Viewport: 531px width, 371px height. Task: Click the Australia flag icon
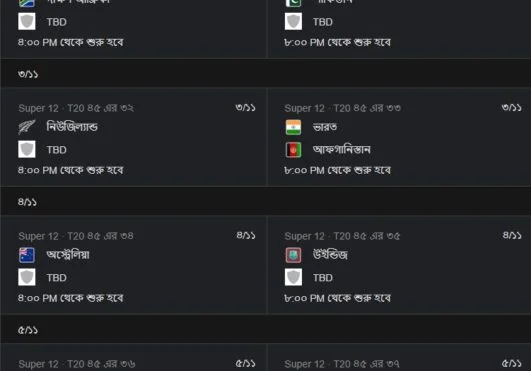[x=27, y=255]
